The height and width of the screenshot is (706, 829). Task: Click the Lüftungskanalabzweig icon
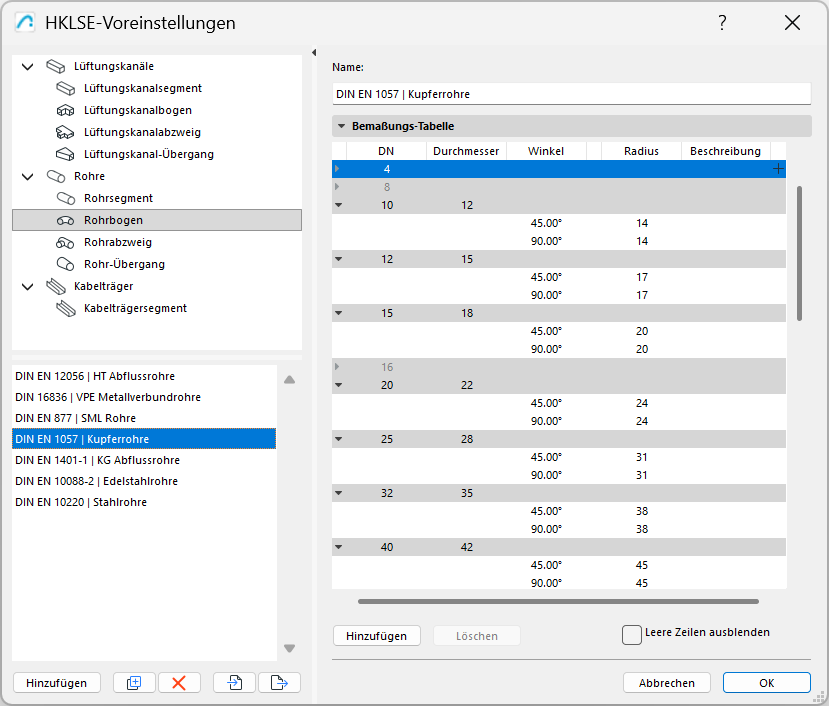(x=66, y=132)
